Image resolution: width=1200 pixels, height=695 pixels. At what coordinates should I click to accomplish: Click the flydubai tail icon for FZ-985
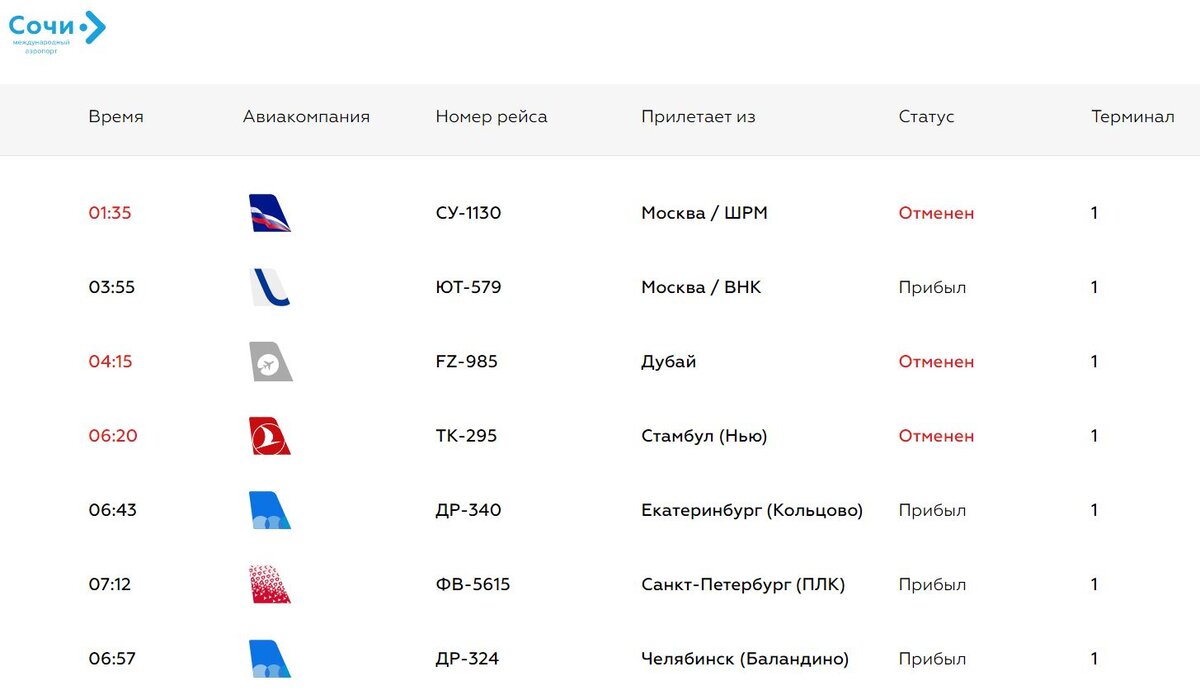pos(270,361)
